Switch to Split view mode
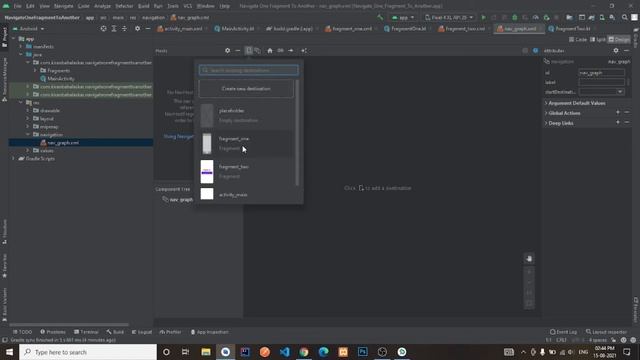This screenshot has height=360, width=640. point(598,40)
